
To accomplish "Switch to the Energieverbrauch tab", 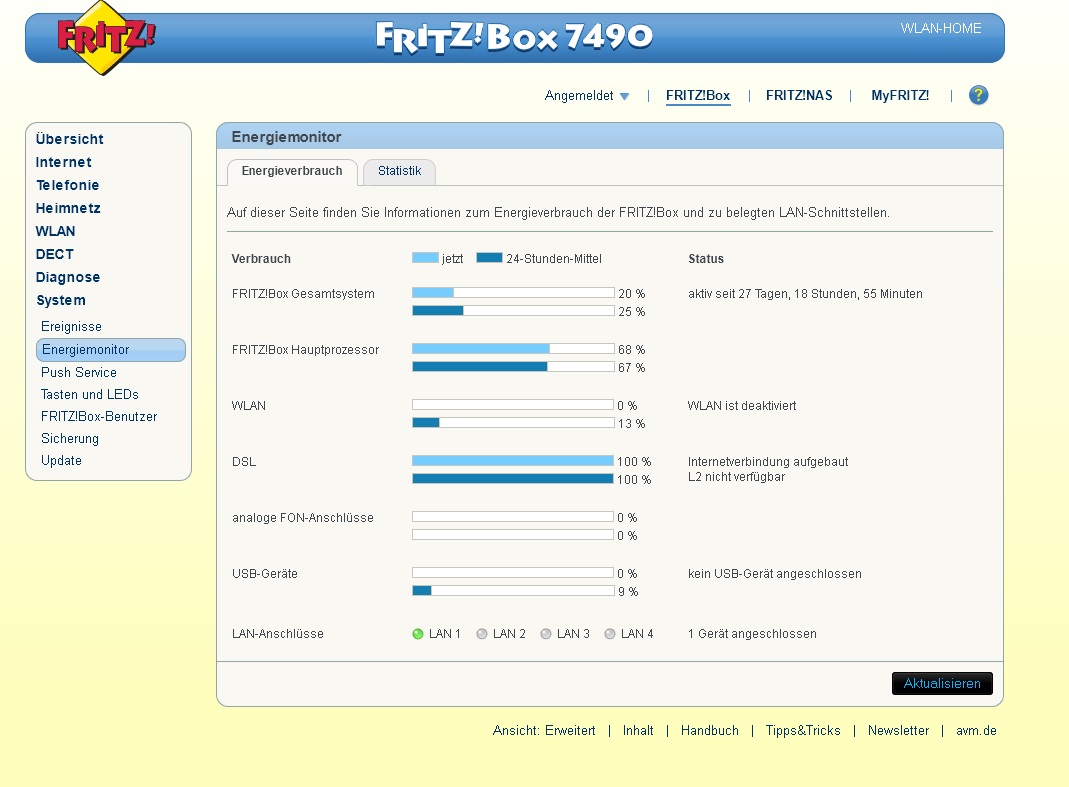I will [292, 171].
